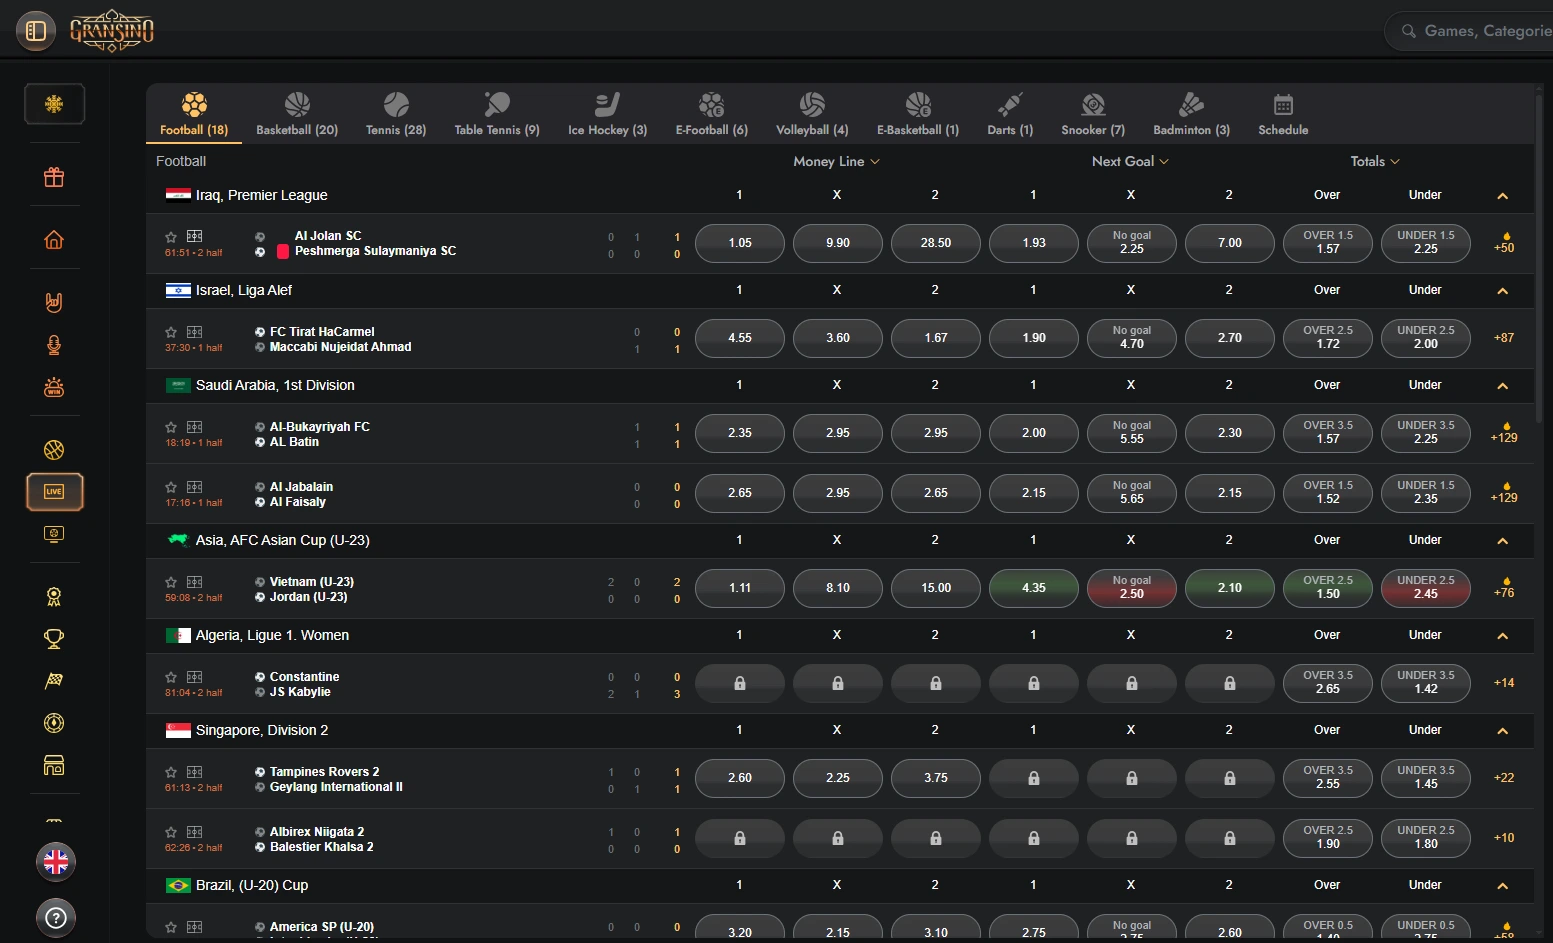Change language via UK flag icon

(x=56, y=862)
